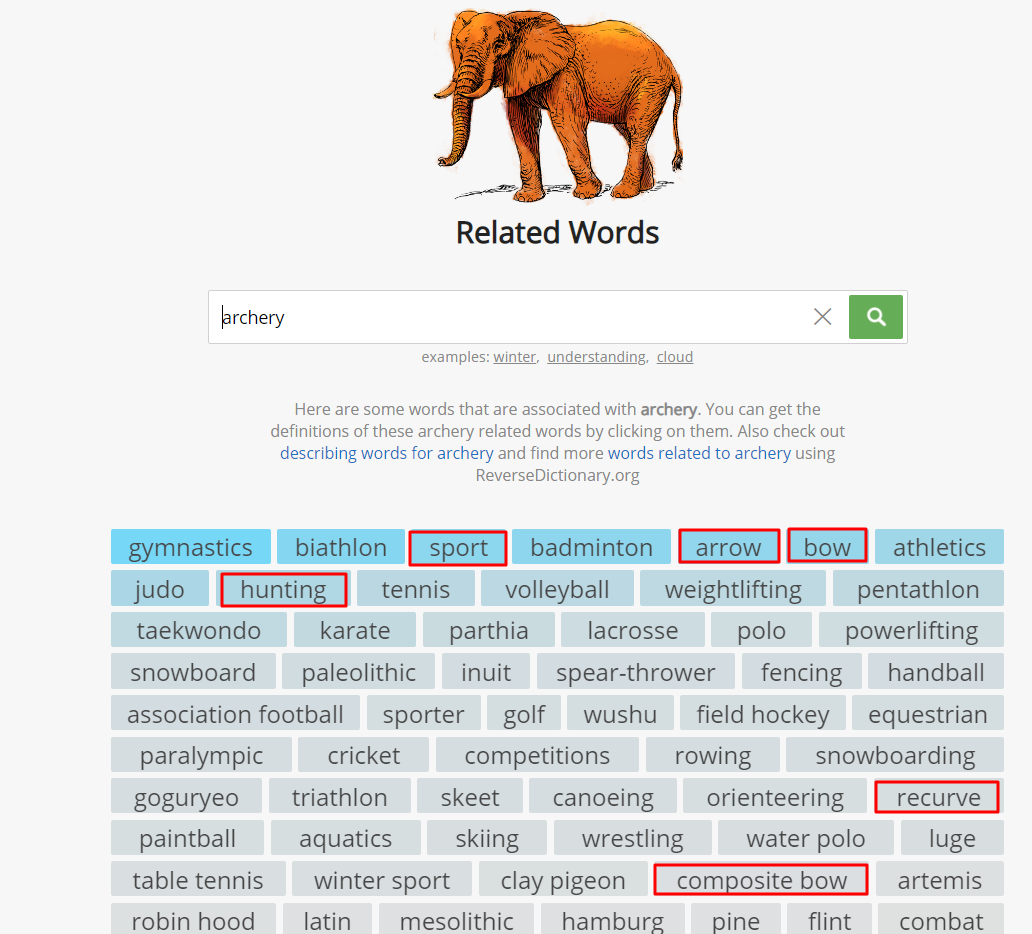Open the 'cloud' example link

[674, 357]
